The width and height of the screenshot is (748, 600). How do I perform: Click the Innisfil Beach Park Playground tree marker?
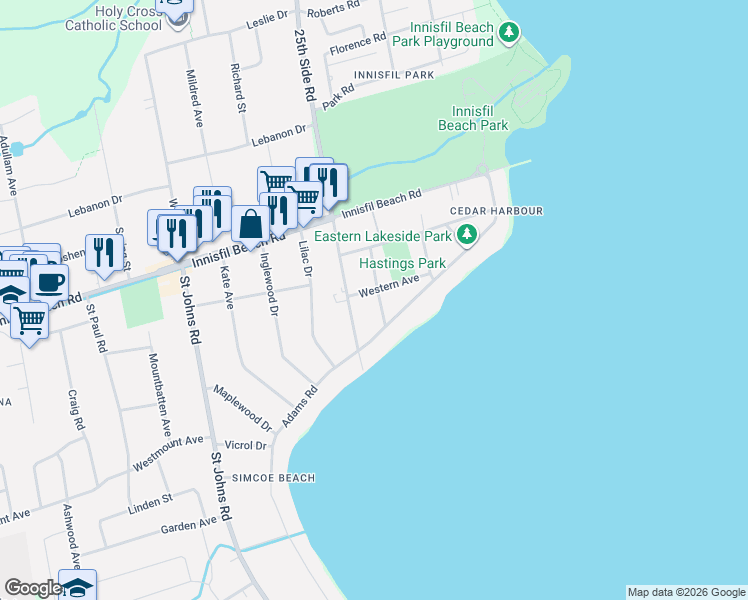click(x=509, y=33)
